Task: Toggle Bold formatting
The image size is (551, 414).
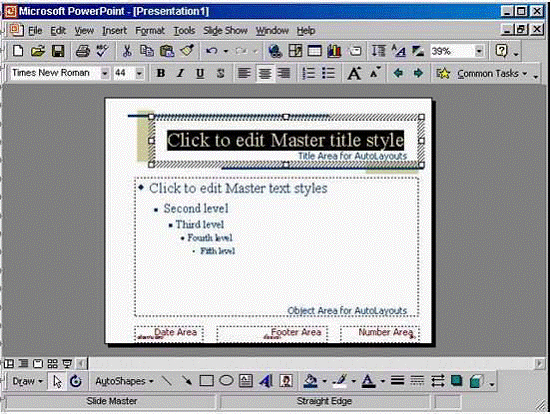Action: click(161, 73)
